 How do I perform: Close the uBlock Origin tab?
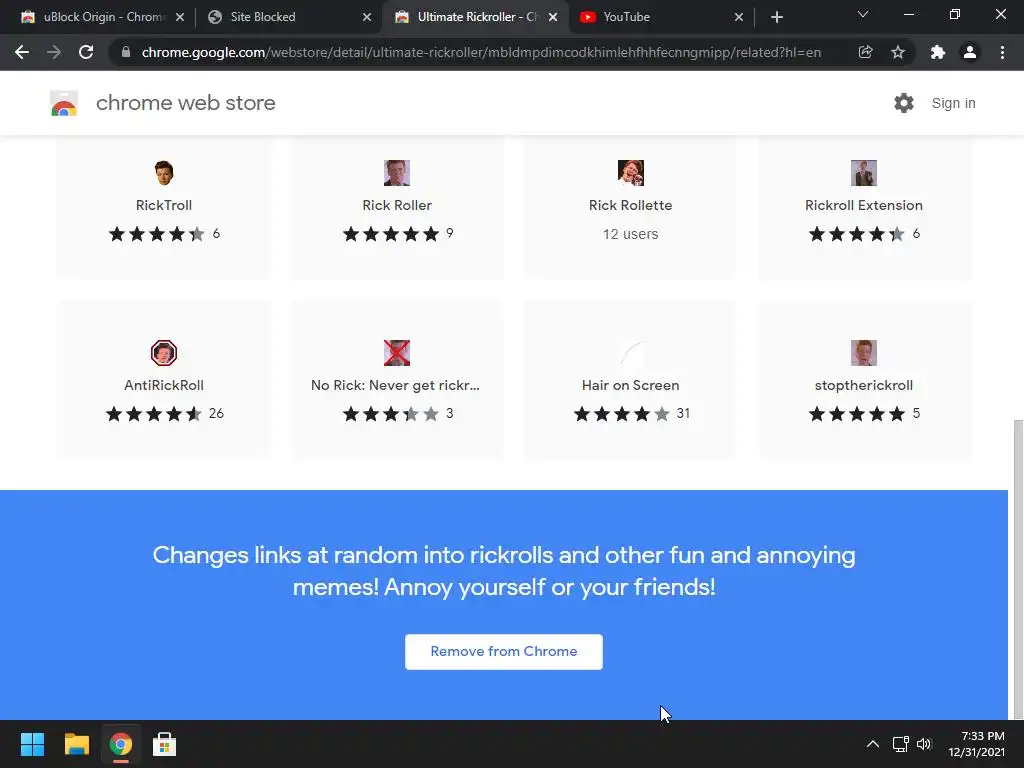[x=180, y=17]
